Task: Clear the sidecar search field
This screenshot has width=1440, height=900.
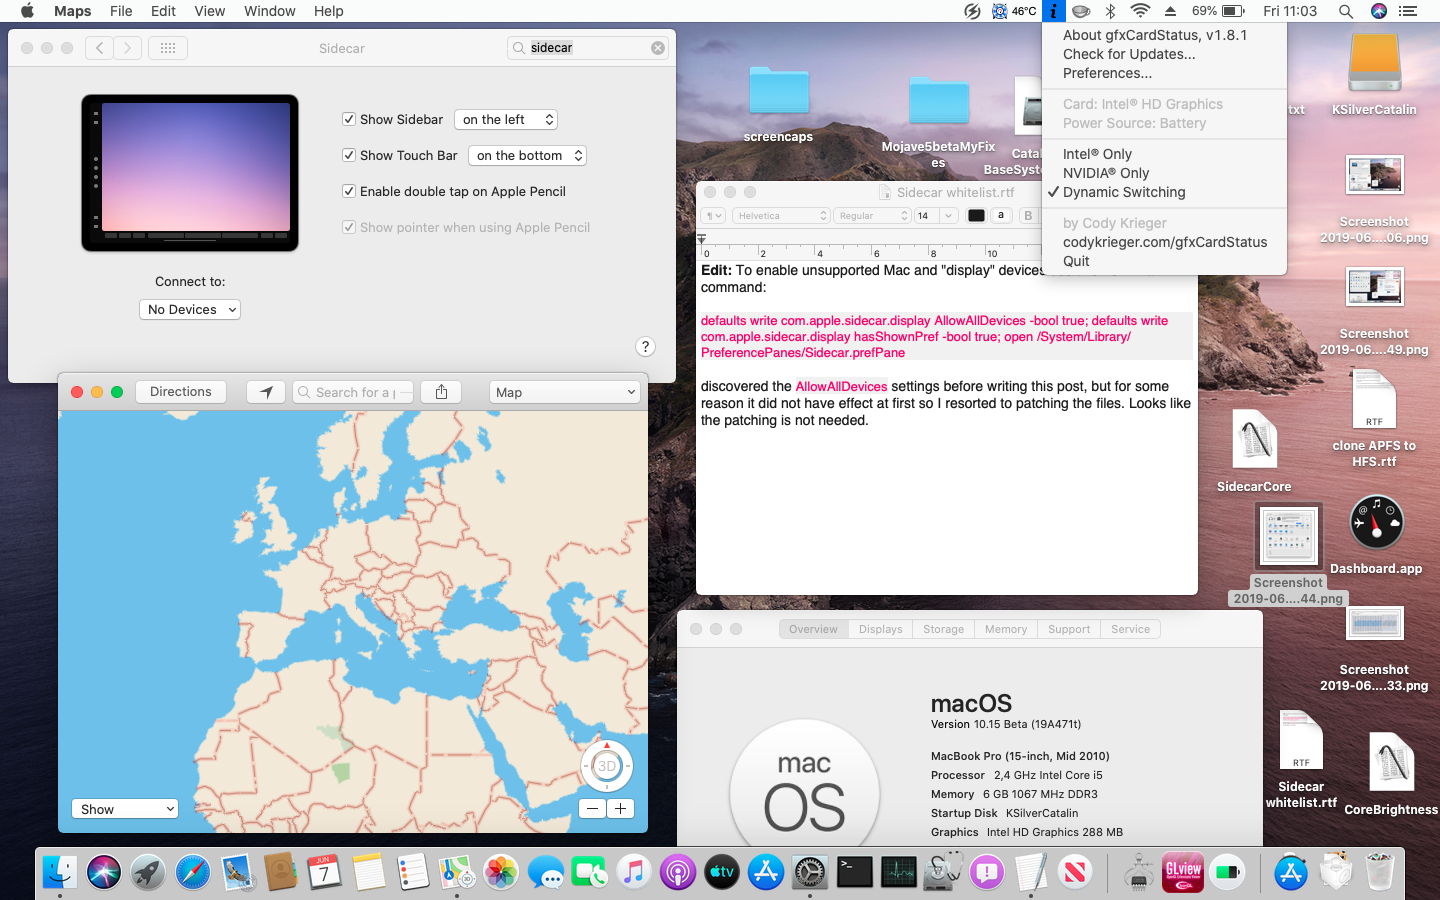Action: point(658,48)
